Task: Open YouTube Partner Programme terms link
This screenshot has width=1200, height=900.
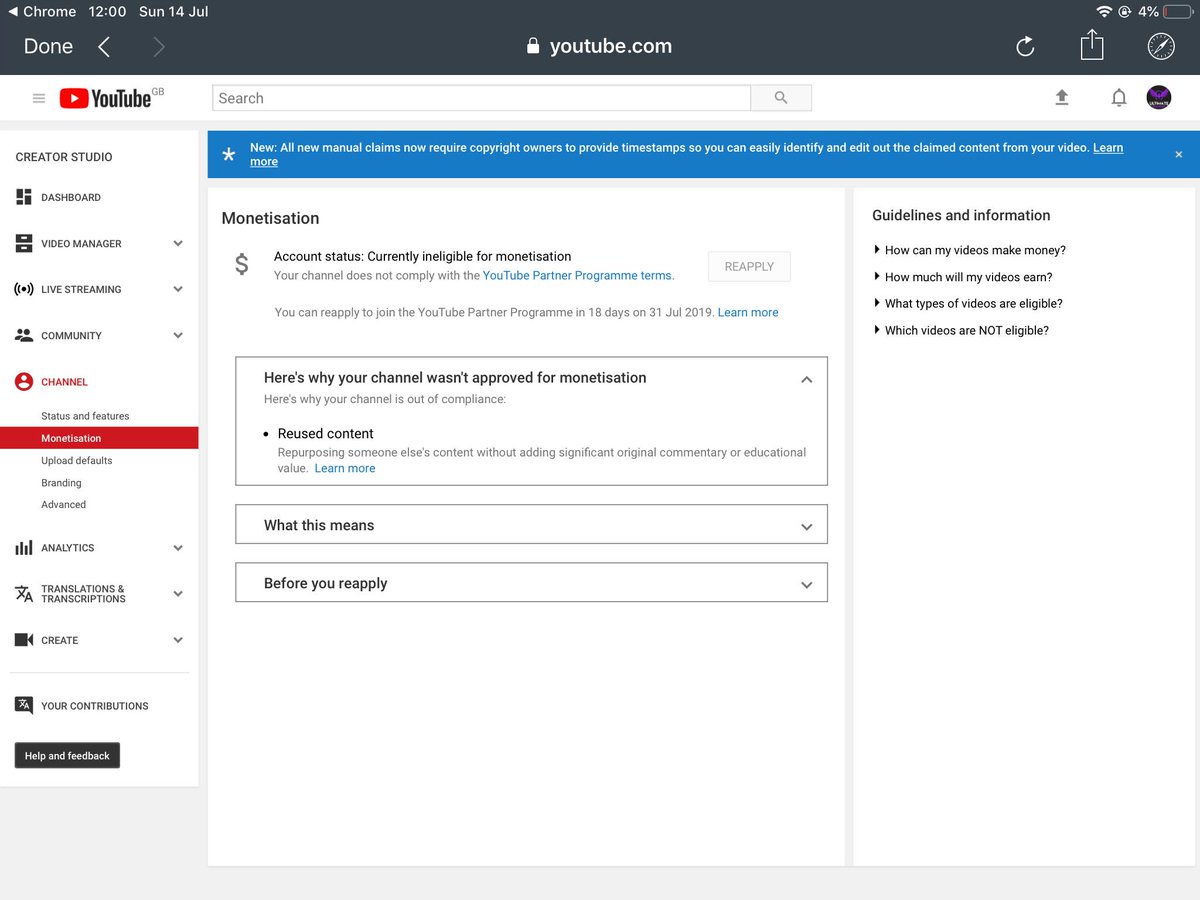Action: tap(578, 275)
